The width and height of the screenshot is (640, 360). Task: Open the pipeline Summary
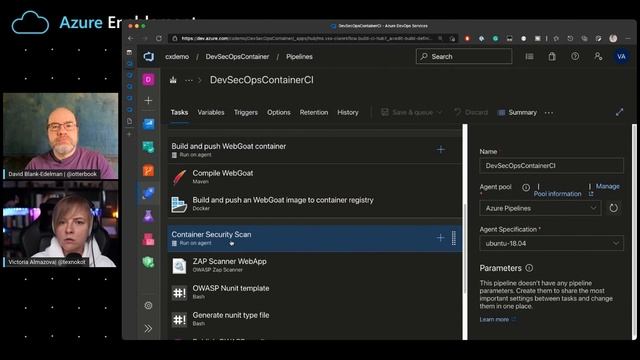click(517, 112)
